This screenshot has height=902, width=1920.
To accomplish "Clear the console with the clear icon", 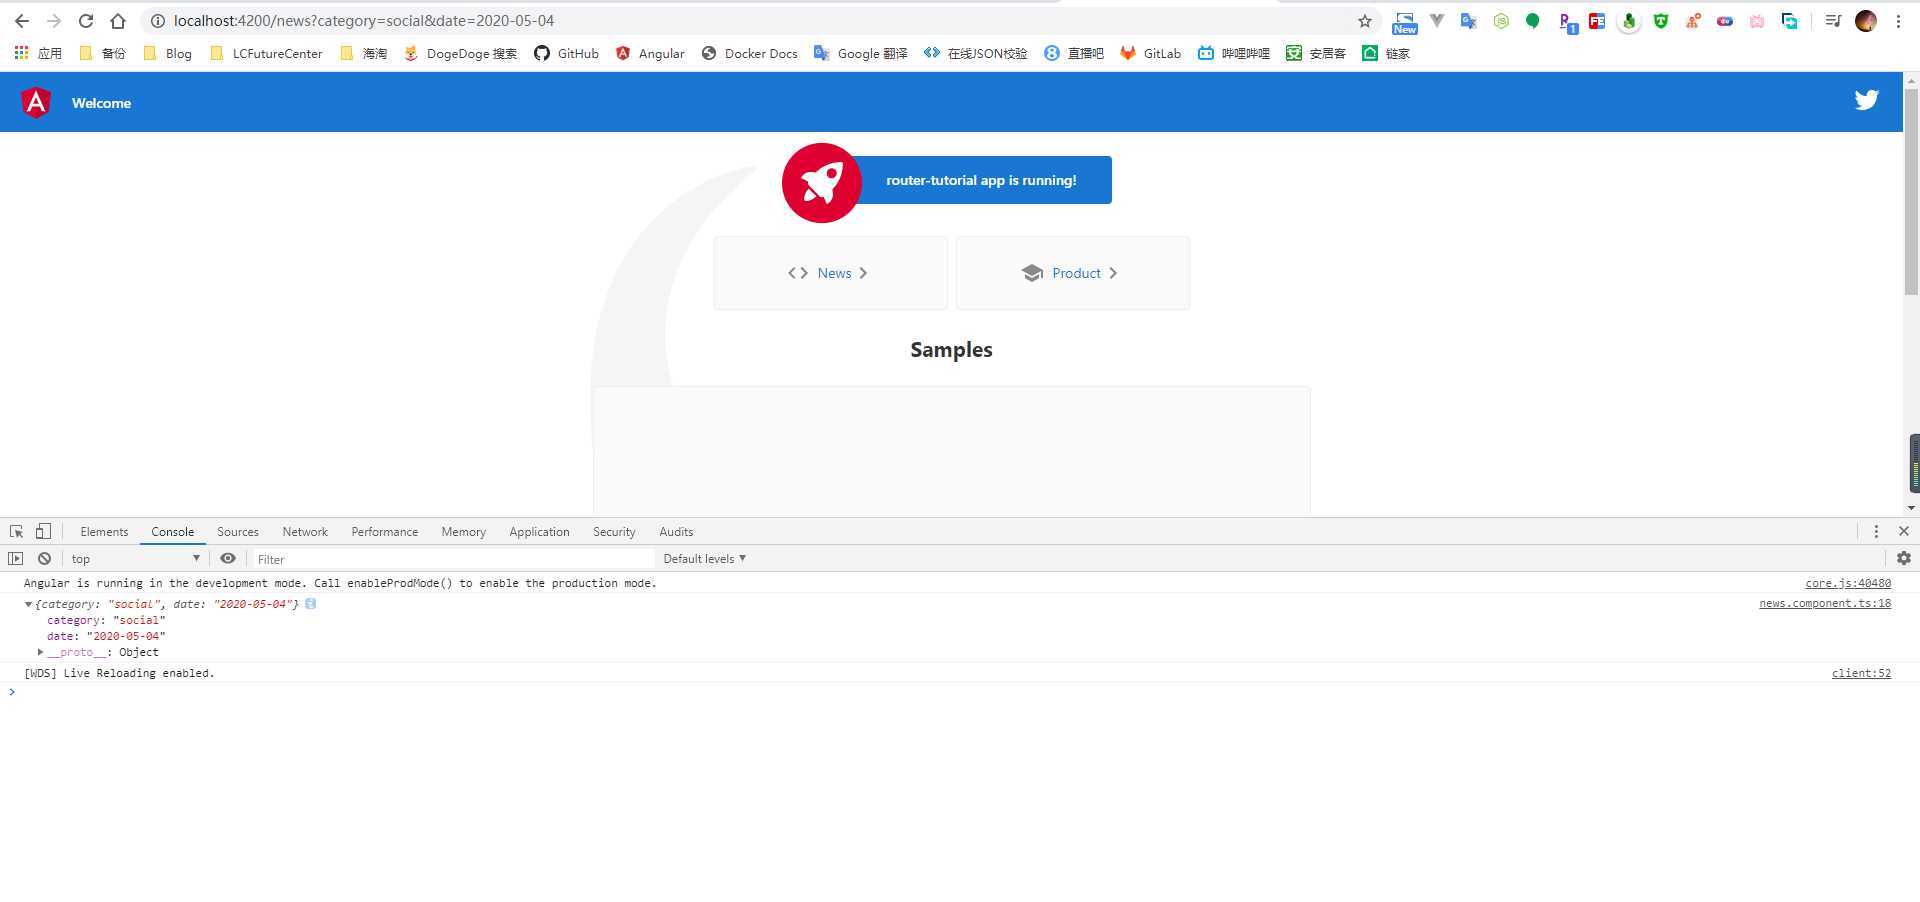I will click(44, 558).
